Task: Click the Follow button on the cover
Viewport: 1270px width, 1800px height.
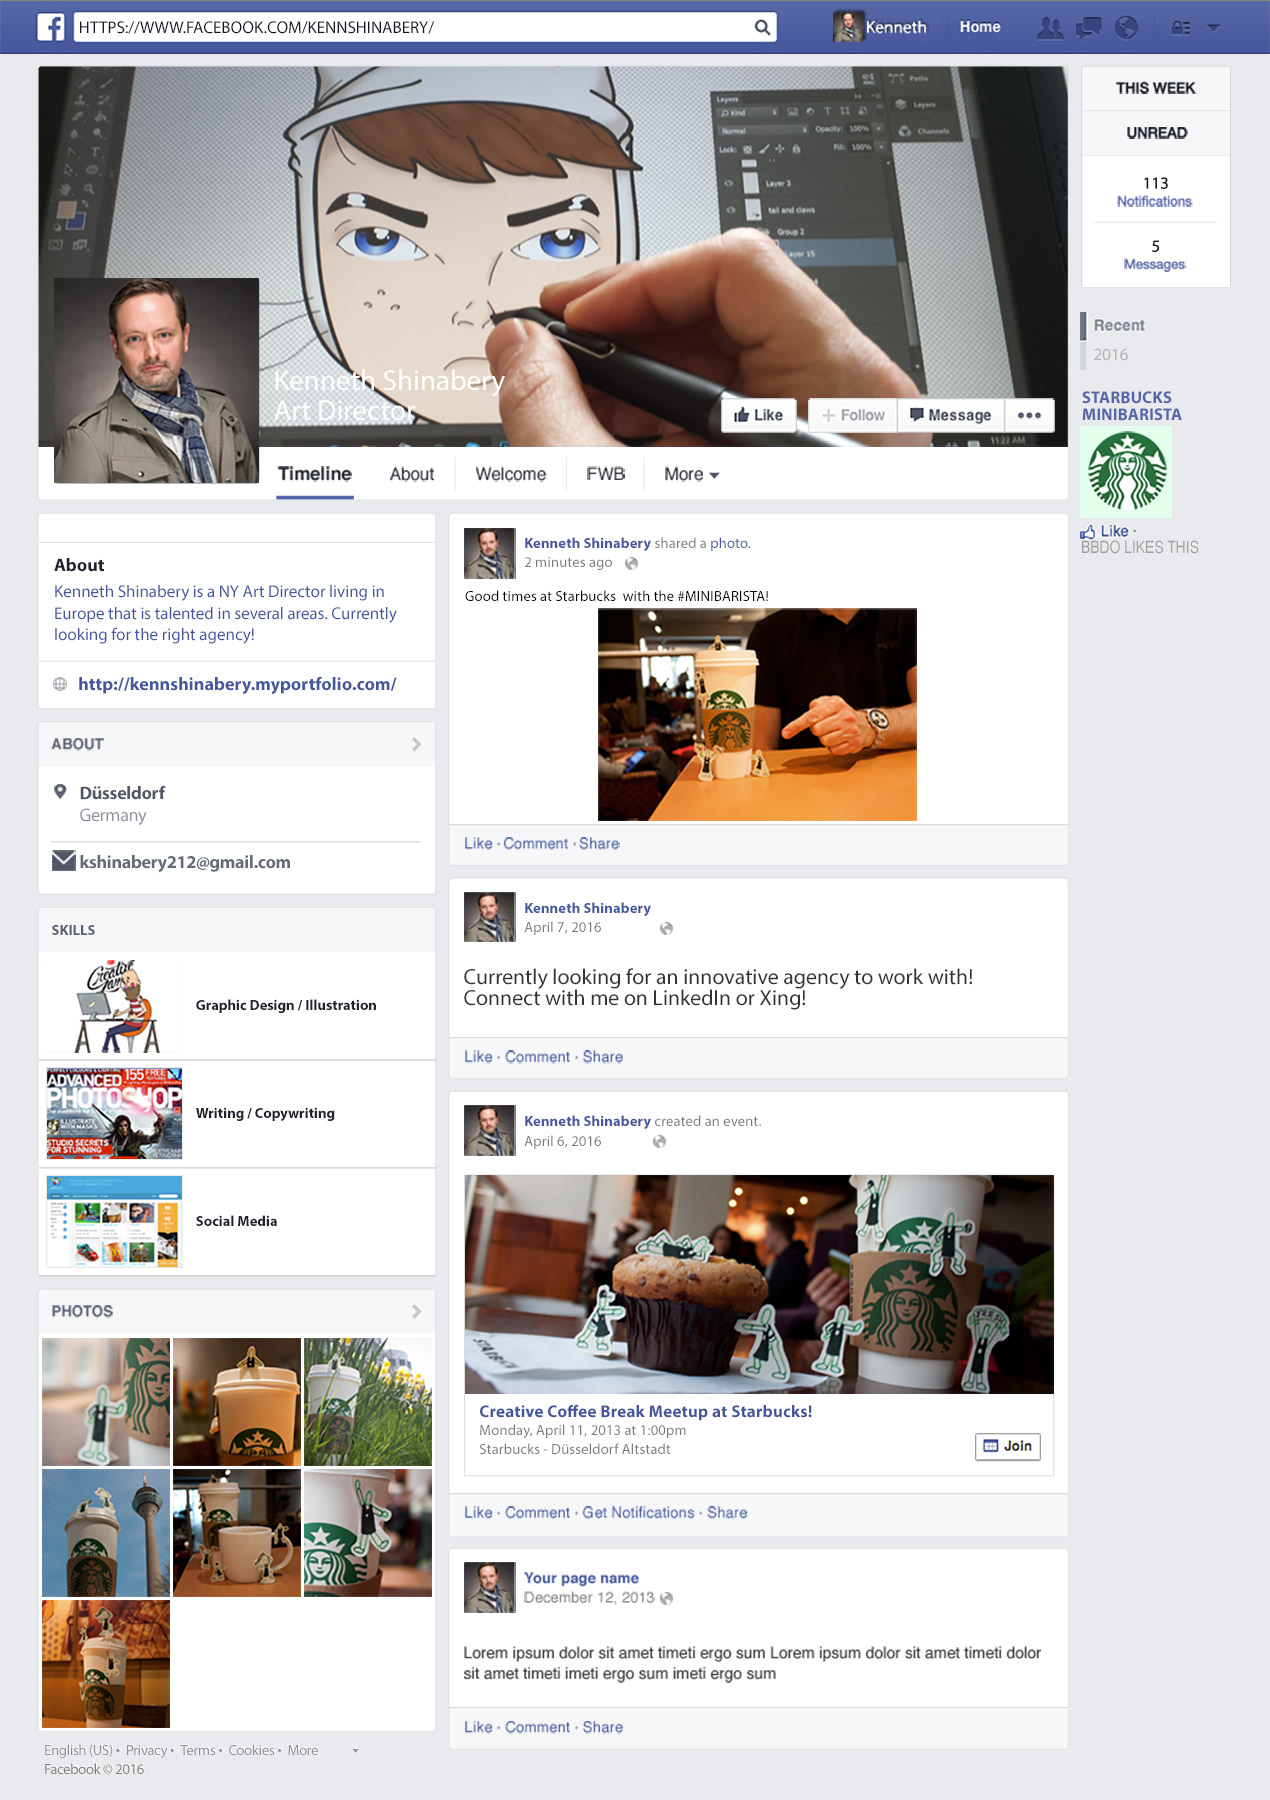Action: (853, 415)
